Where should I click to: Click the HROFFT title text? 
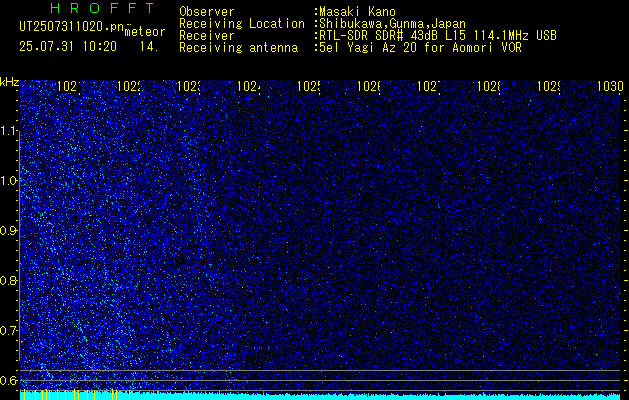tap(102, 8)
